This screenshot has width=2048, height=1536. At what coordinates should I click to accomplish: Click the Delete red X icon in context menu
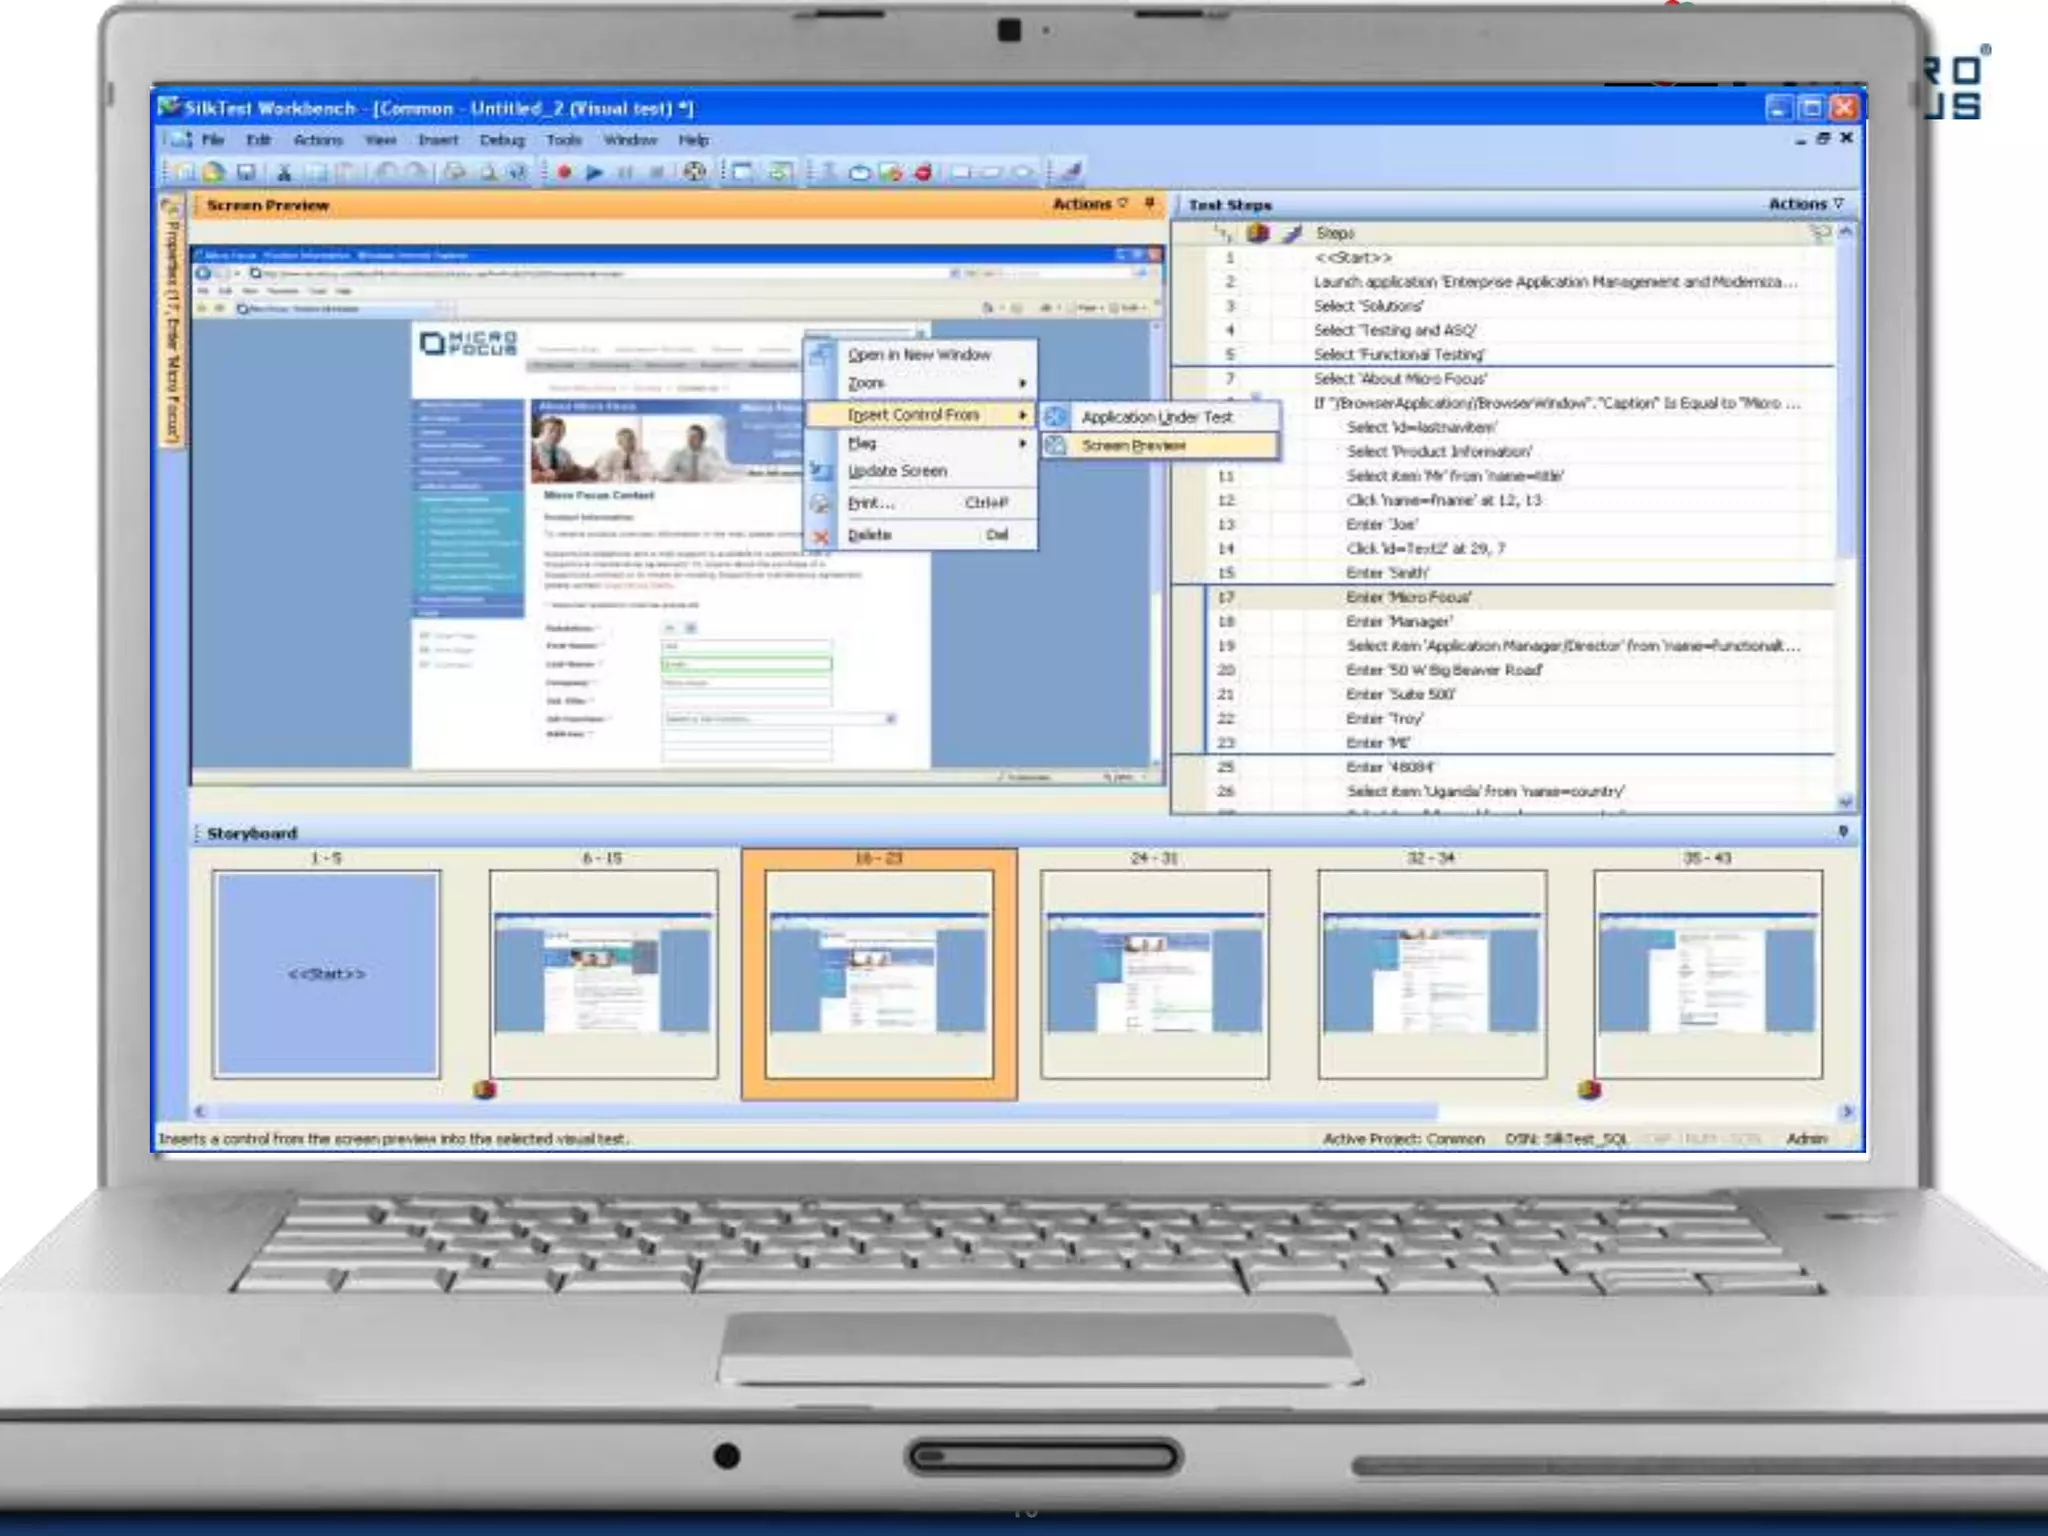pos(821,536)
